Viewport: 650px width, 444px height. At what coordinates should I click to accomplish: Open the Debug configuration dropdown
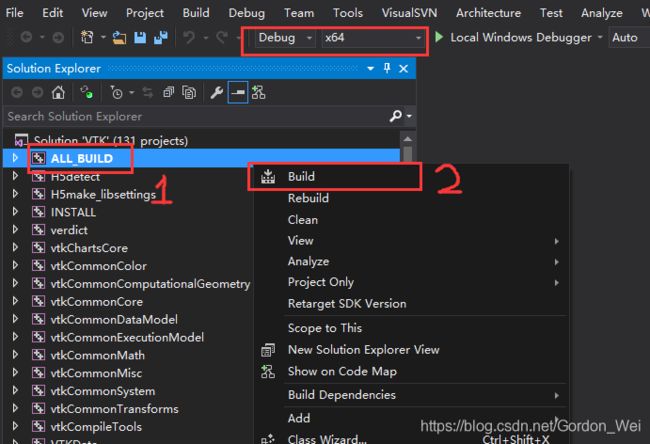click(x=284, y=38)
